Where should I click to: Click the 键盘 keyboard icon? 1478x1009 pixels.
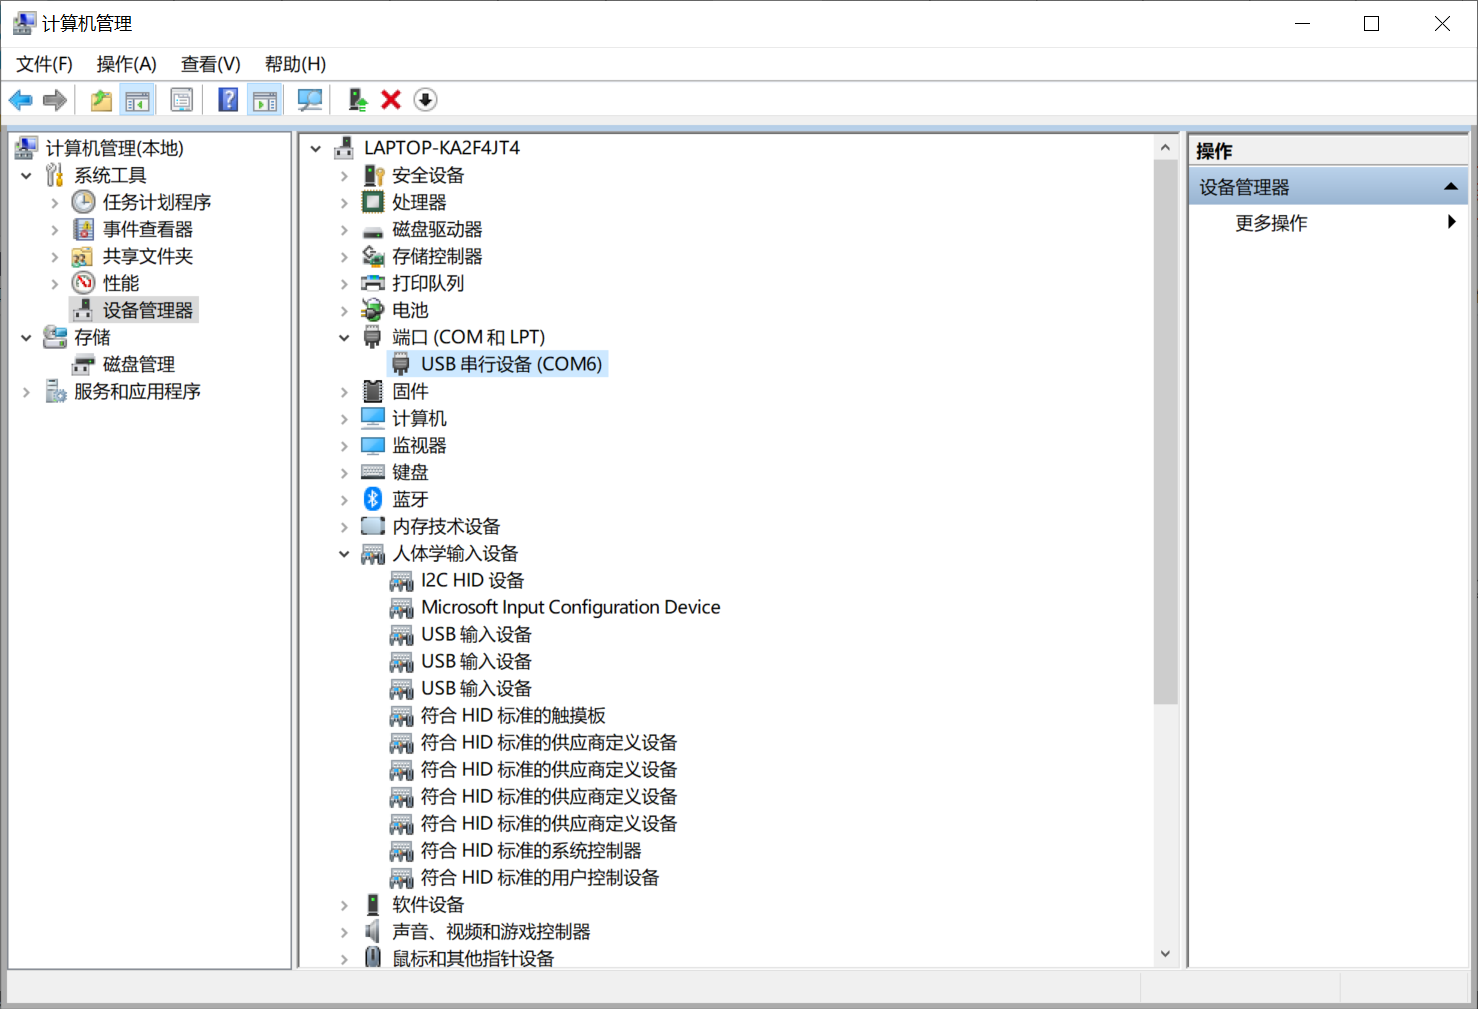click(373, 472)
